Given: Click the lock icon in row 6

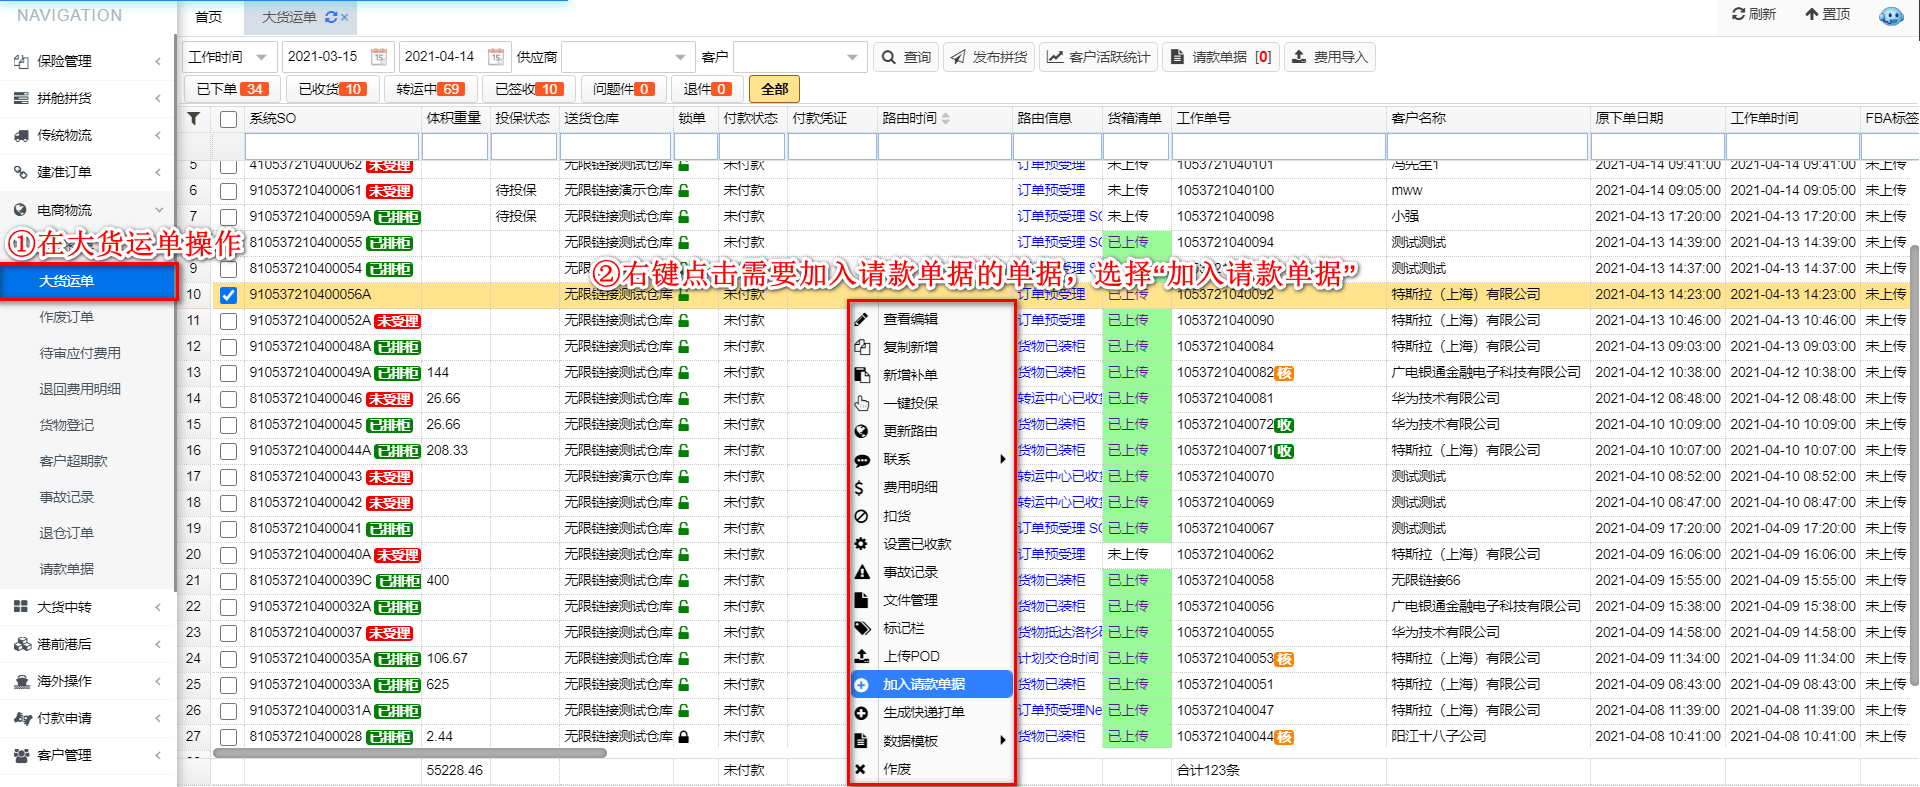Looking at the screenshot, I should [x=684, y=190].
